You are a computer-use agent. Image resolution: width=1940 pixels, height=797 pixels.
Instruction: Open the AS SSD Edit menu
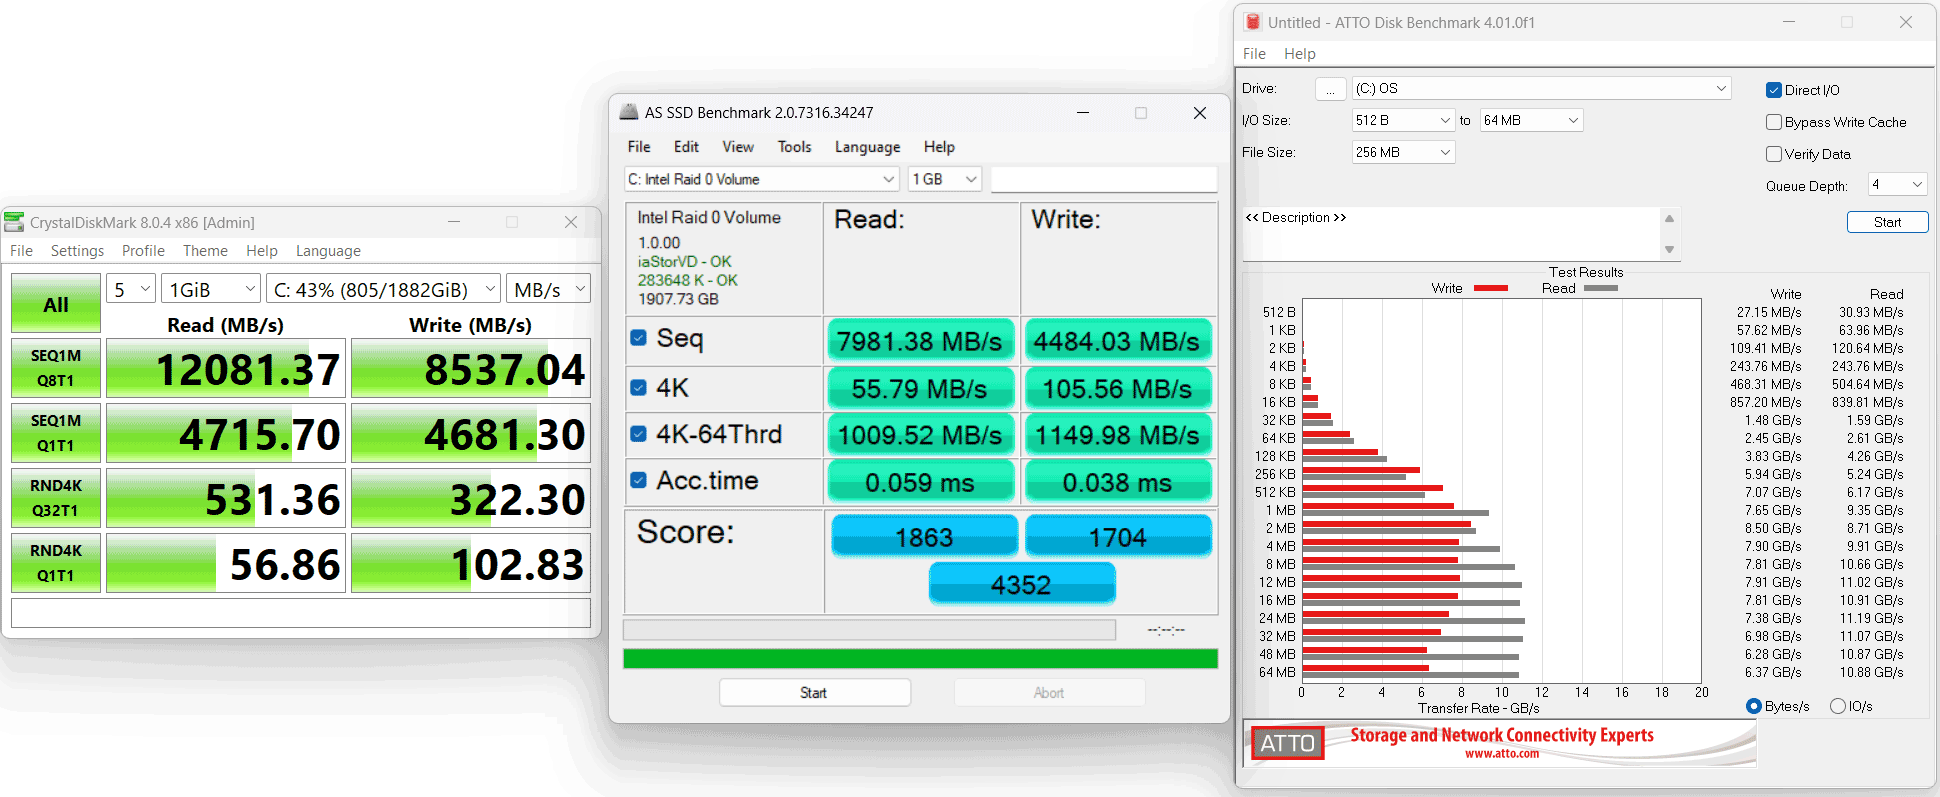tap(686, 147)
